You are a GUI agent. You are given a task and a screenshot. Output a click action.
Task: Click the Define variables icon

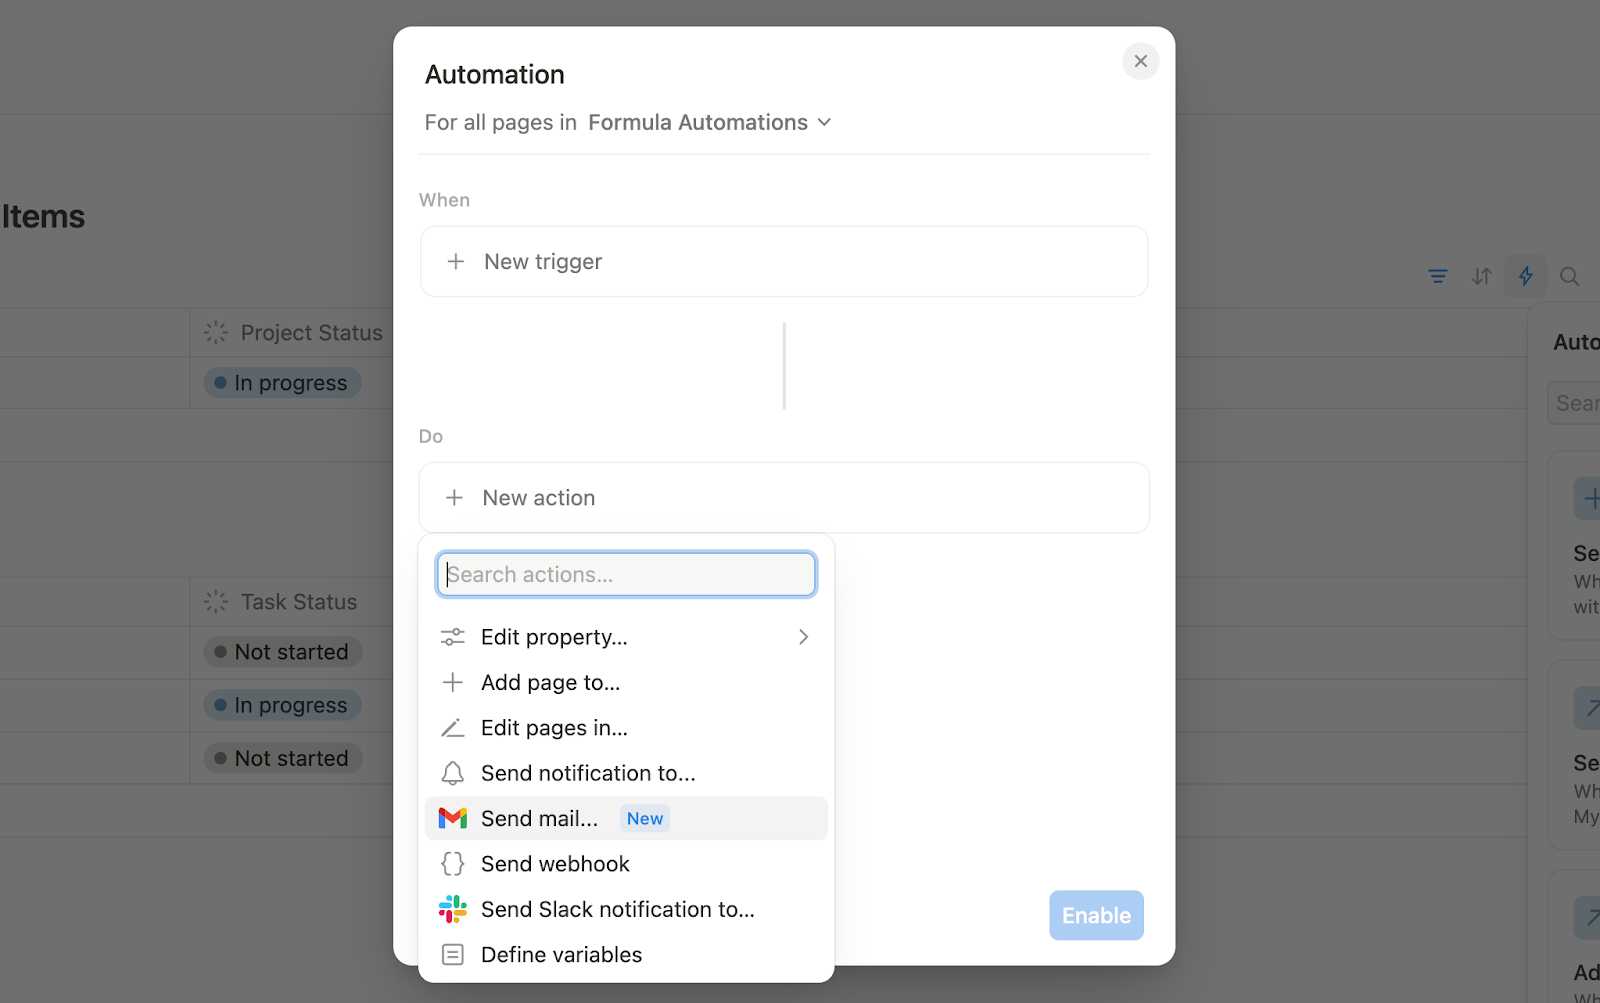pos(453,955)
